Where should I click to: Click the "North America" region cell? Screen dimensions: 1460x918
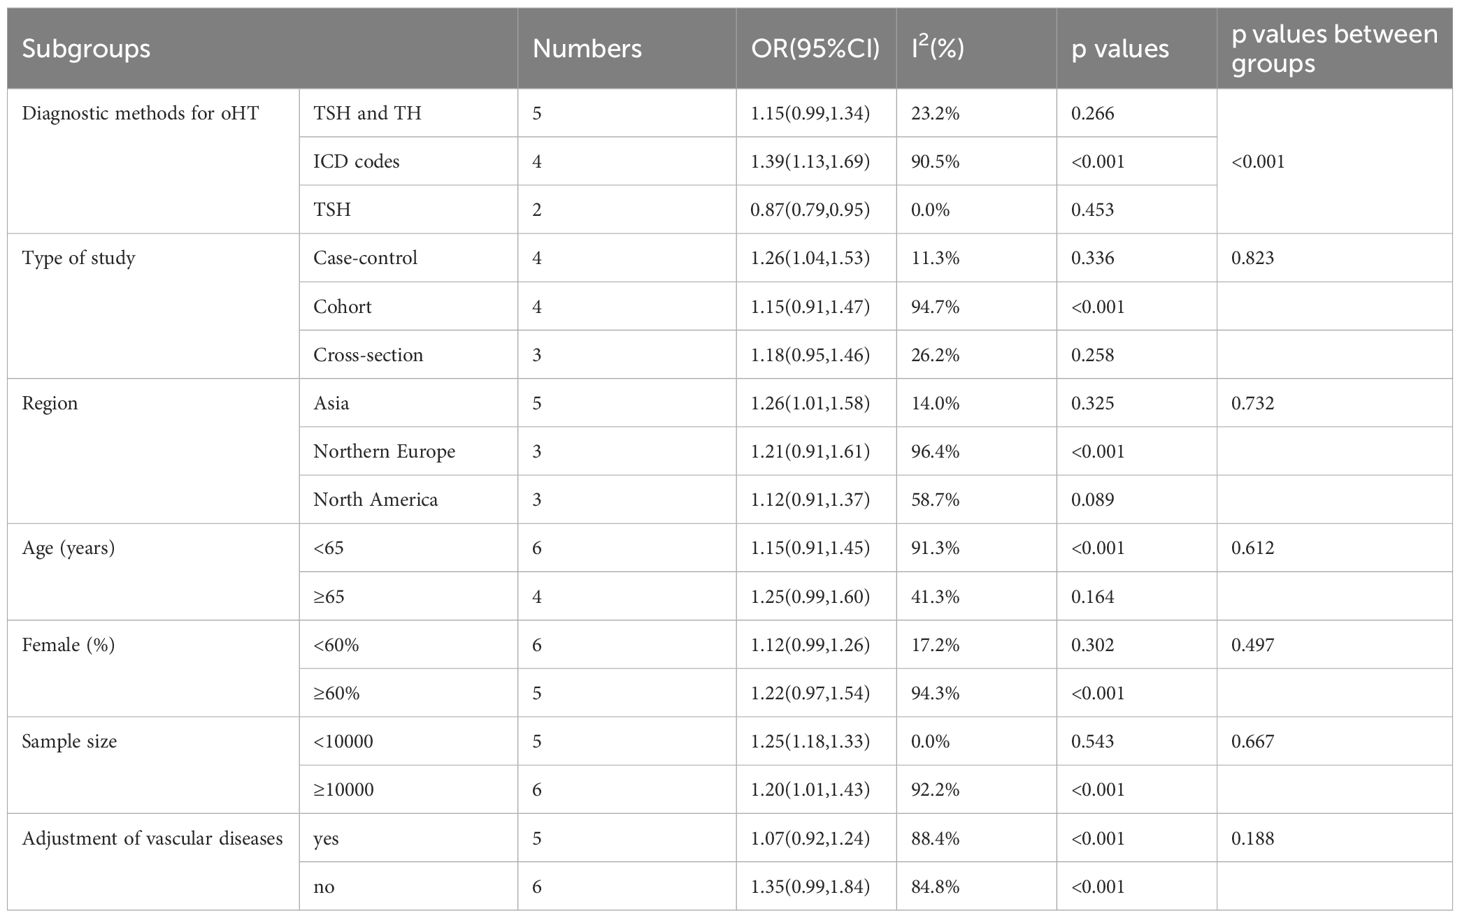click(x=375, y=499)
